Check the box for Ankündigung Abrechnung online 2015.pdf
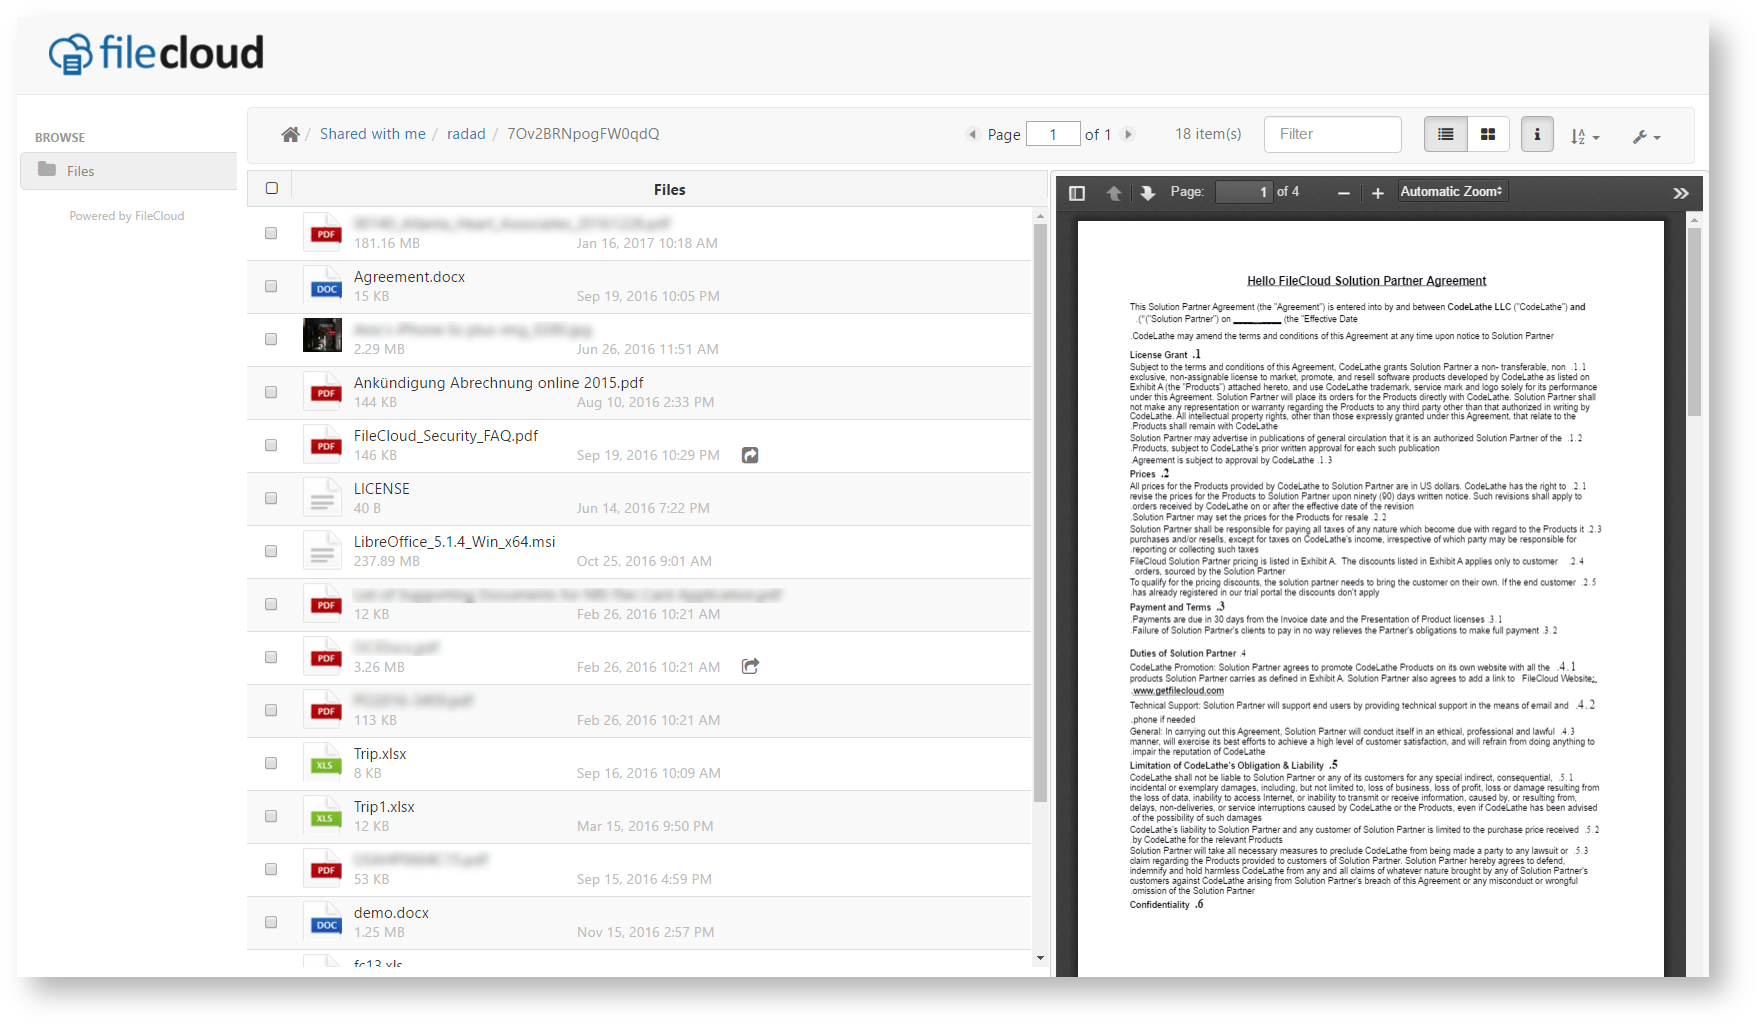 point(271,392)
